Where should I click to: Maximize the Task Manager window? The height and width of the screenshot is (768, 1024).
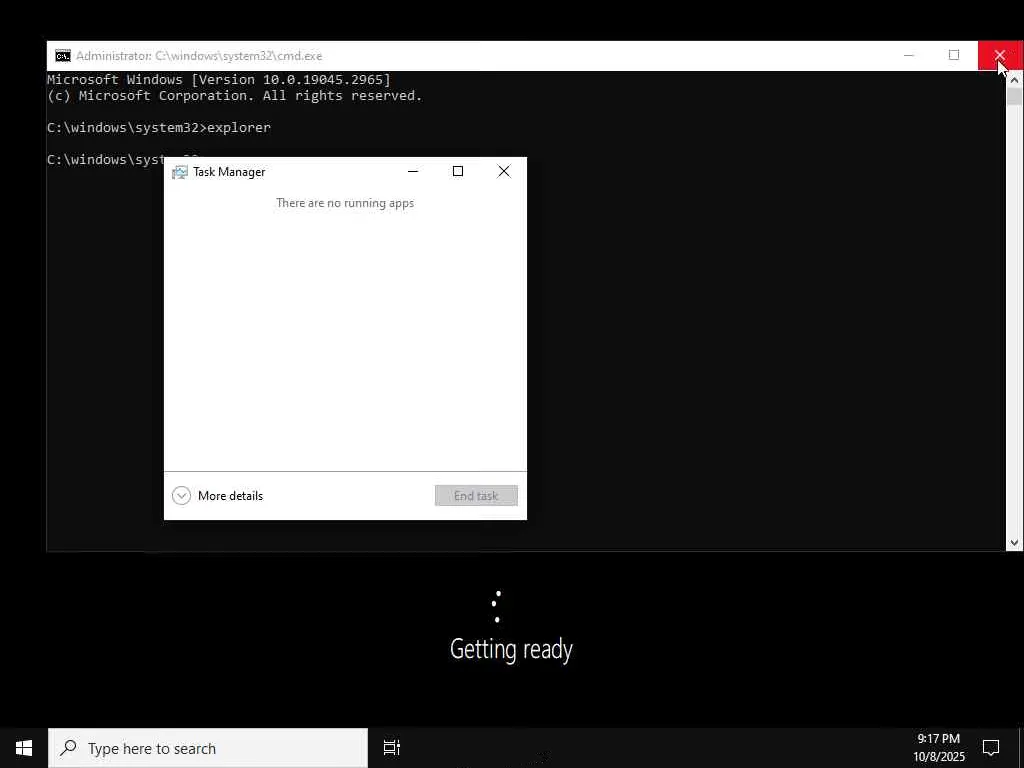[458, 171]
